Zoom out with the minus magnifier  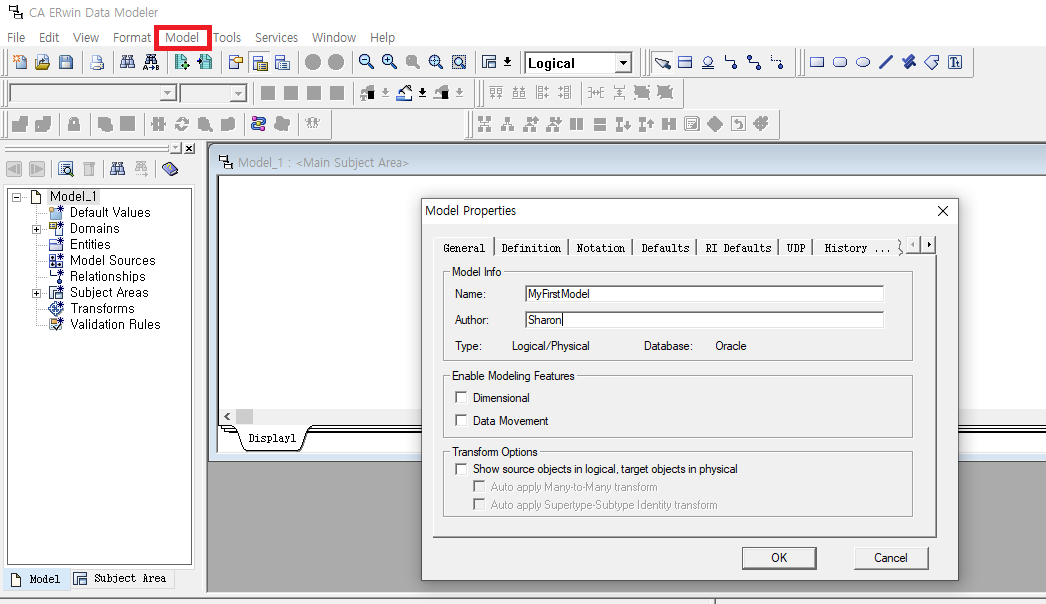(366, 63)
